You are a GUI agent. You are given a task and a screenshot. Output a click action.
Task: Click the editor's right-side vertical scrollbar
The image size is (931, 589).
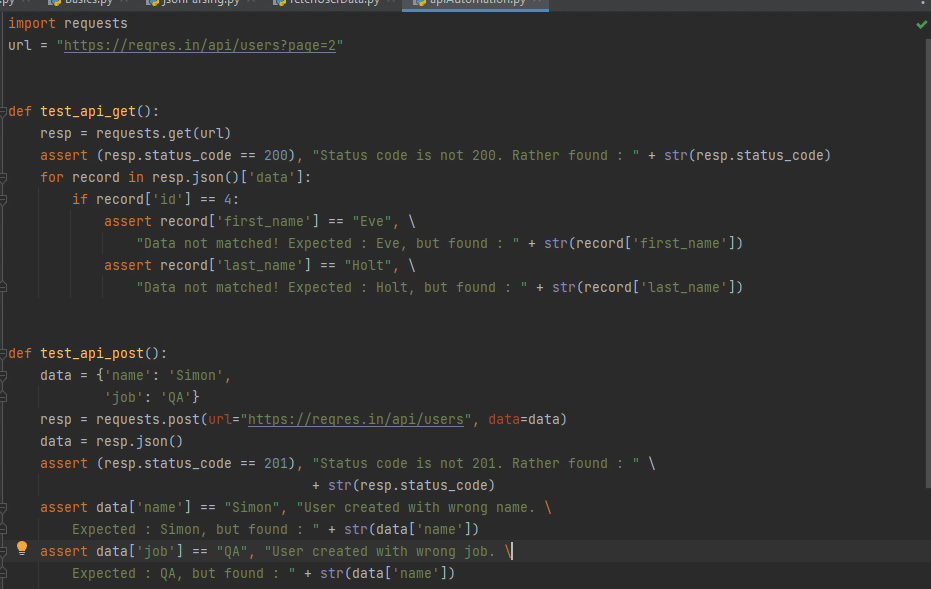tap(926, 300)
